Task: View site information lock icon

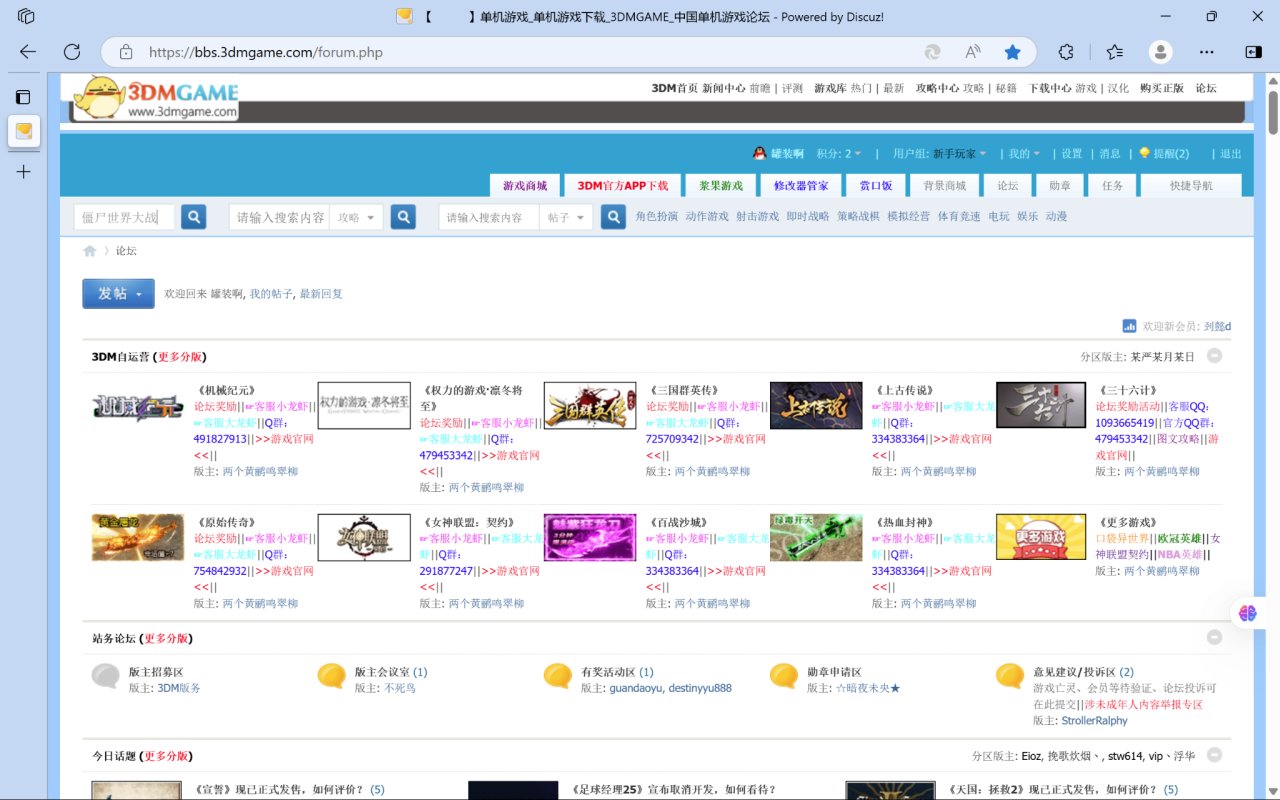Action: tap(126, 52)
